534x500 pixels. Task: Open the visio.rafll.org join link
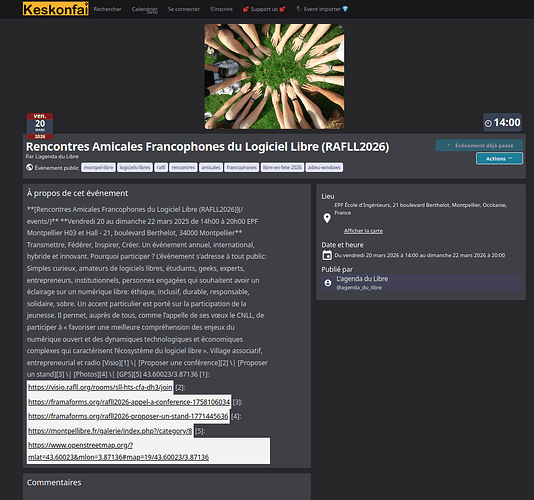[x=100, y=387]
